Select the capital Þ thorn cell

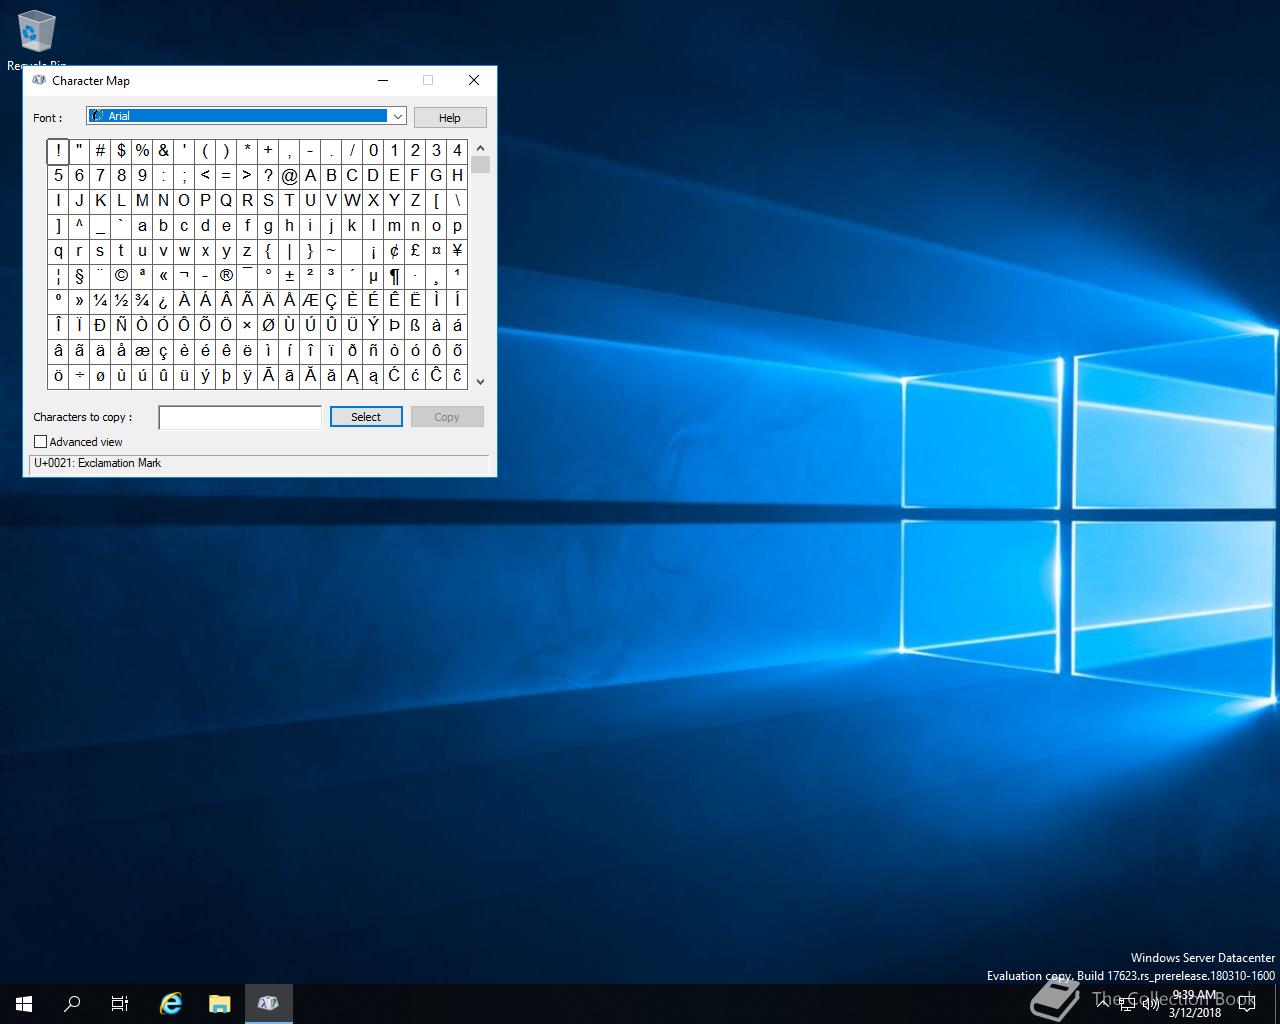(x=394, y=325)
